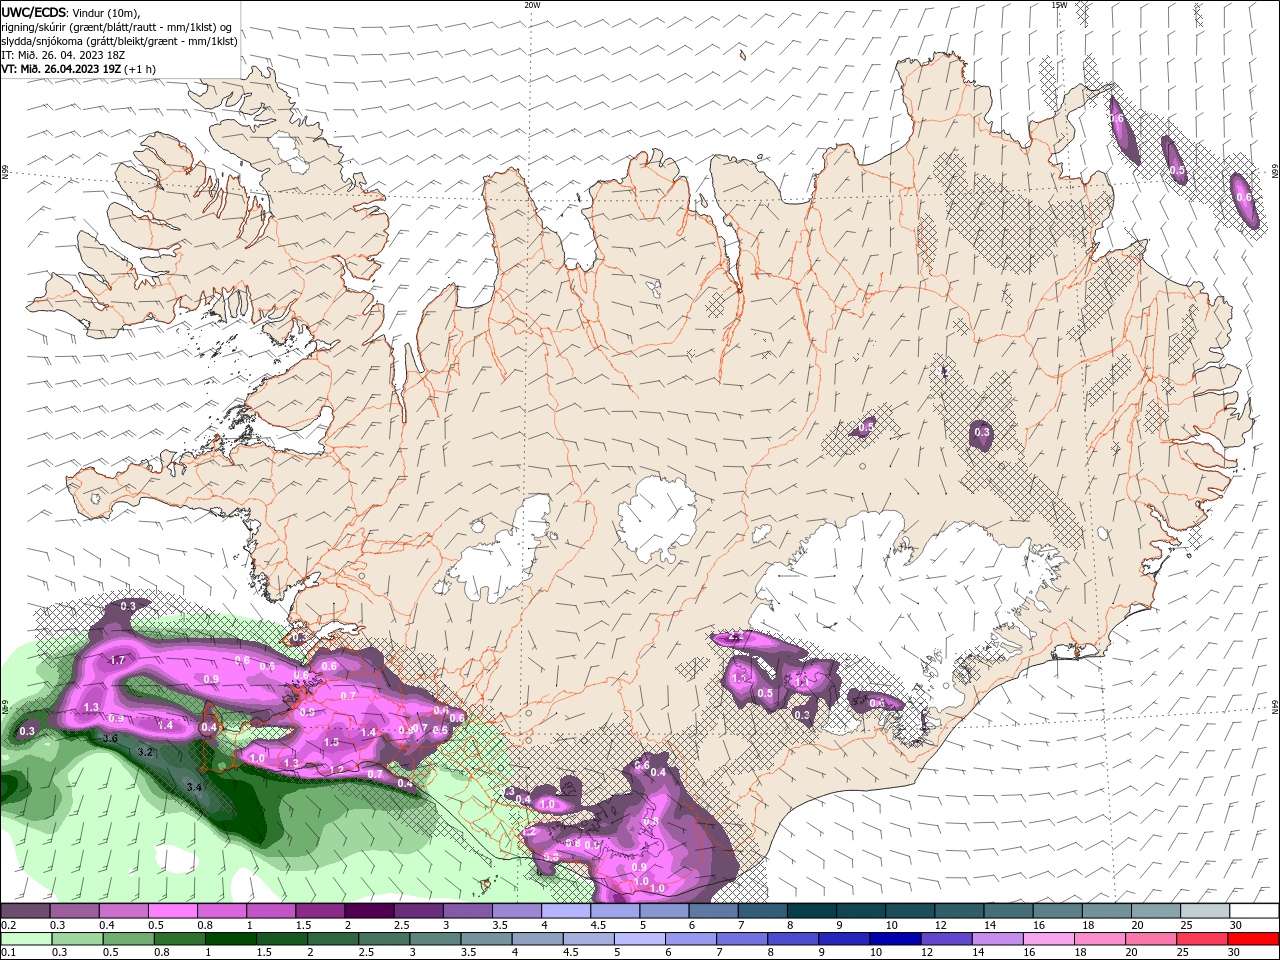This screenshot has height=960, width=1280.
Task: Click the '14' label under the snow scale
Action: tap(990, 925)
